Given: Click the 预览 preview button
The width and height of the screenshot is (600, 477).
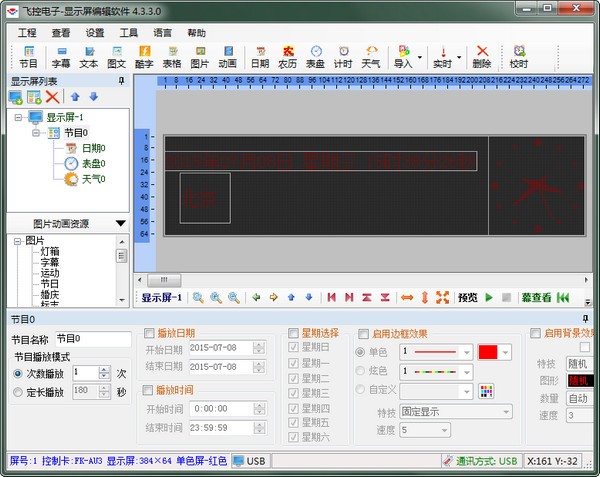Looking at the screenshot, I should pos(467,297).
